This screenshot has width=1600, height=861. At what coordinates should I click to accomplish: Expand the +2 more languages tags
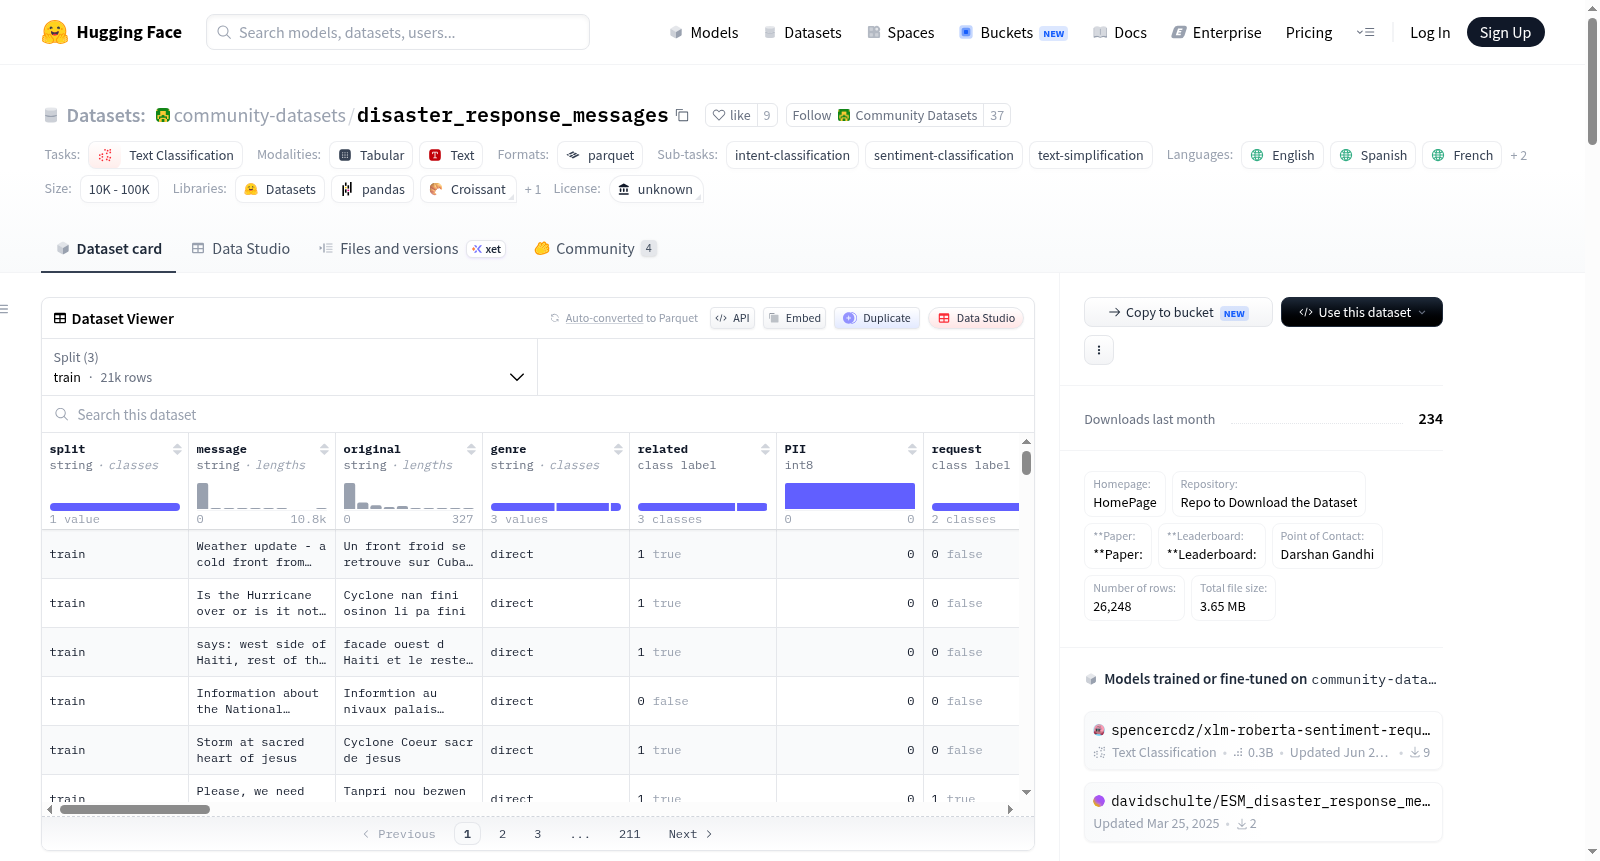(1518, 155)
